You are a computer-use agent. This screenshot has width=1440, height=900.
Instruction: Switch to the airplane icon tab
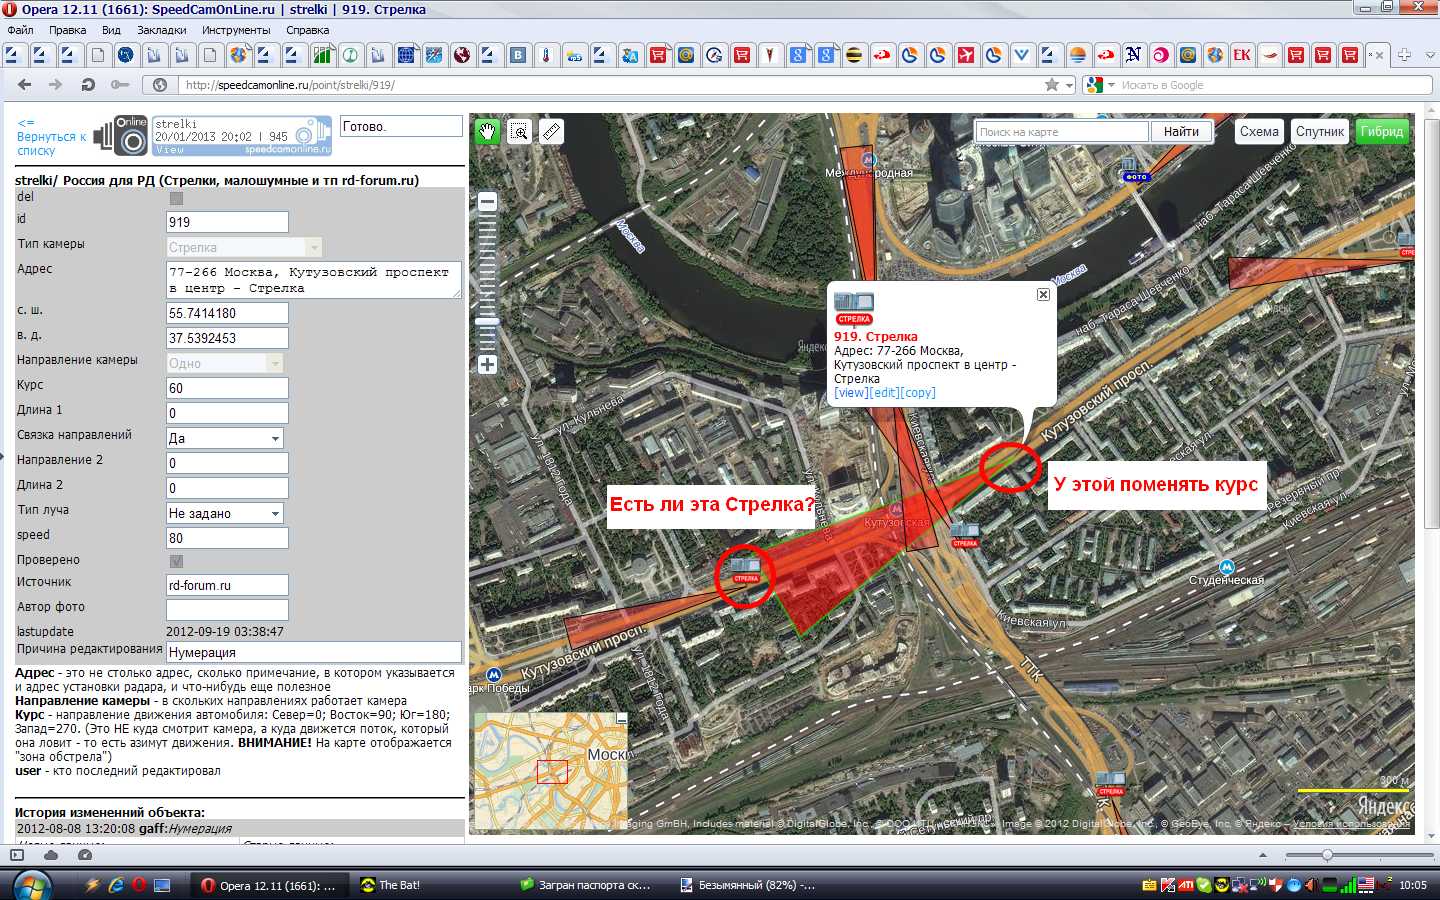tap(966, 55)
